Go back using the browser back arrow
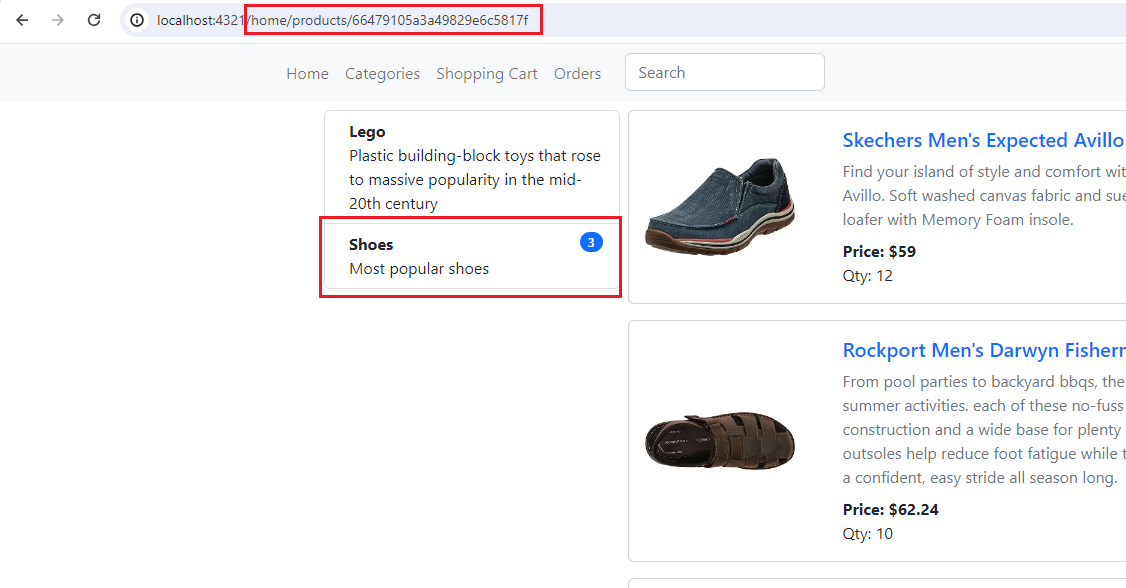Screen dimensions: 1126x588 tap(22, 20)
